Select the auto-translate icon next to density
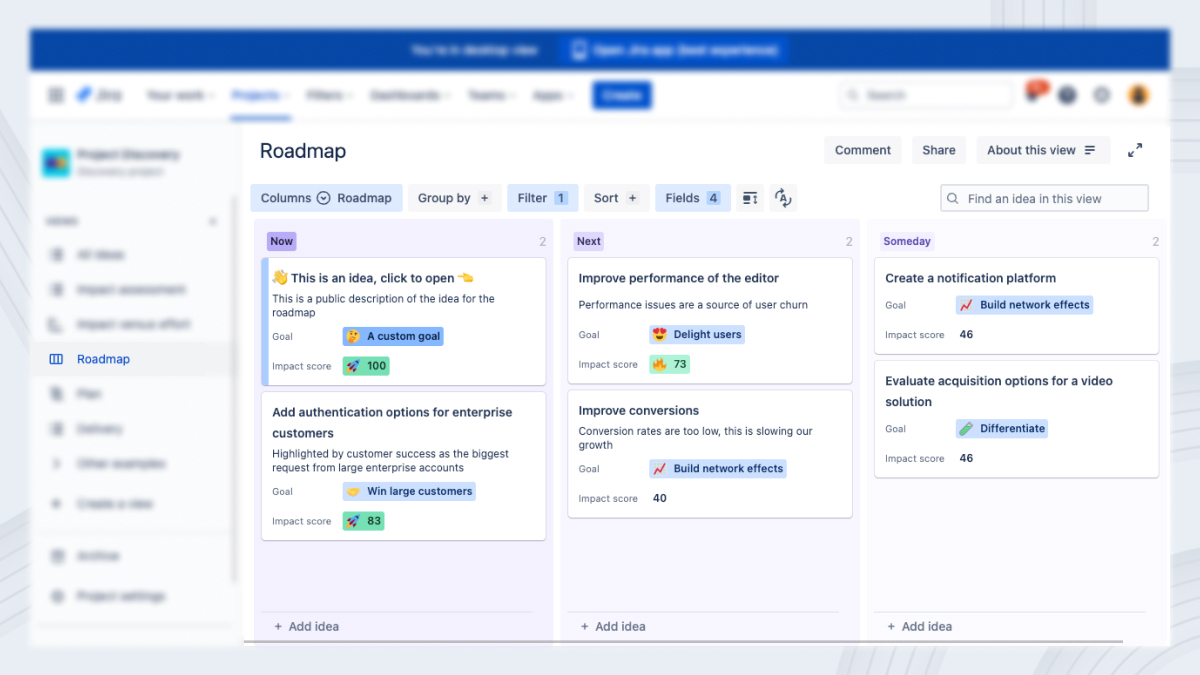This screenshot has width=1200, height=675. (783, 197)
